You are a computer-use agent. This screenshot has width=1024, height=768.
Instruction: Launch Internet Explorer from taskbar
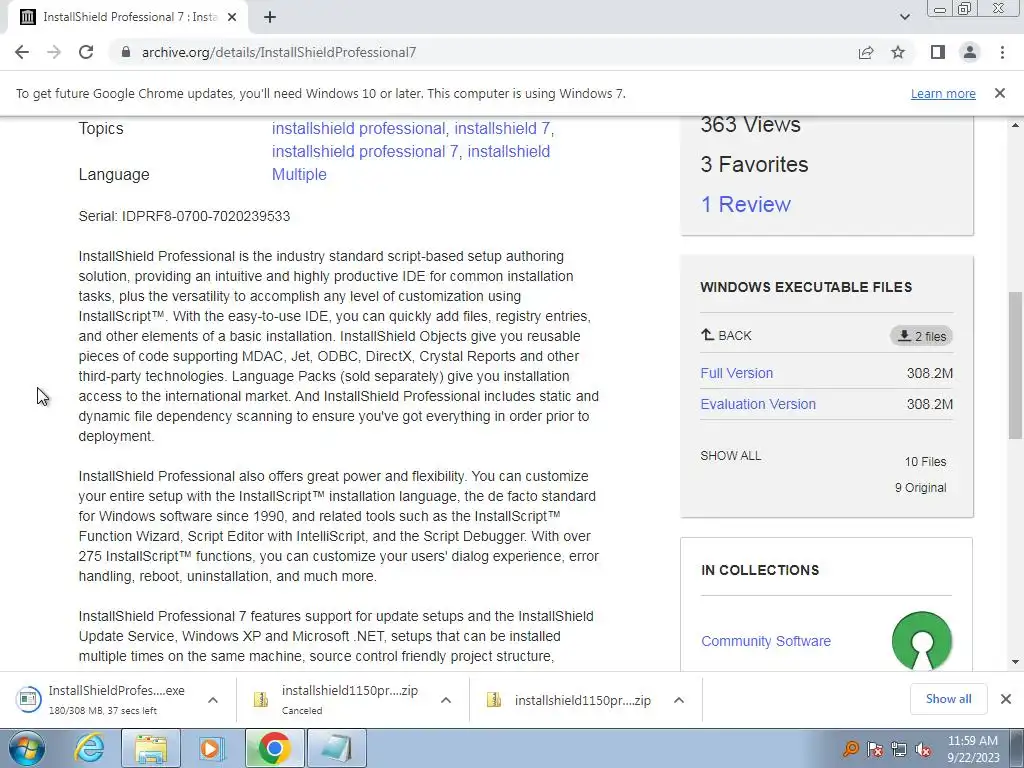coord(89,748)
